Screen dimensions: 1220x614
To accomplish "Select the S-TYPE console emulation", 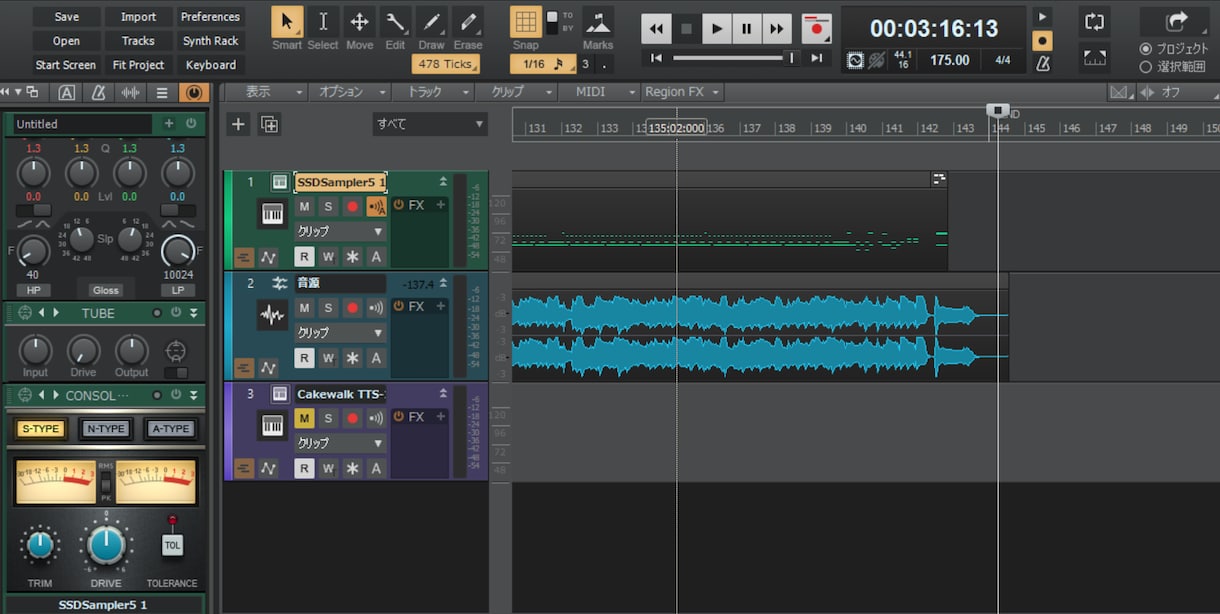I will pyautogui.click(x=41, y=429).
